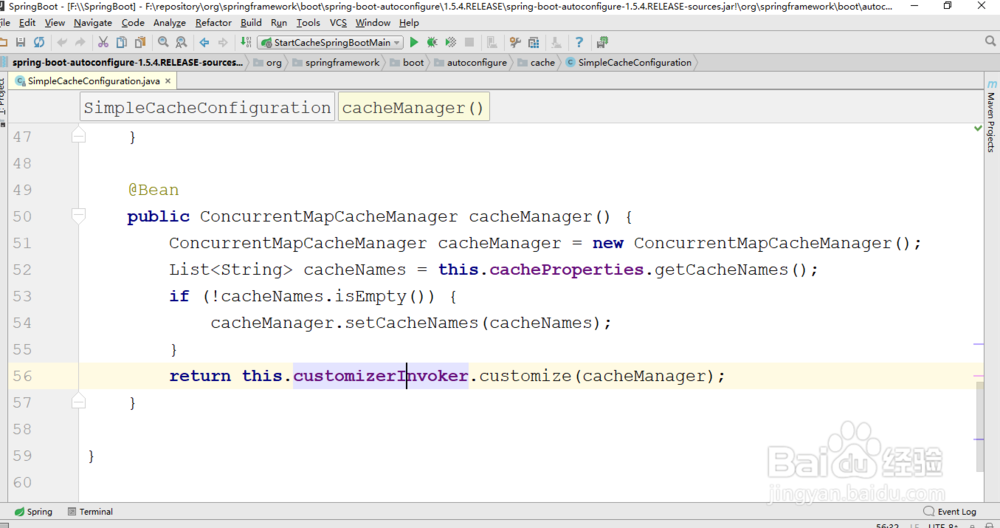Click cacheProperties on line 52
This screenshot has height=528, width=1000.
click(566, 270)
